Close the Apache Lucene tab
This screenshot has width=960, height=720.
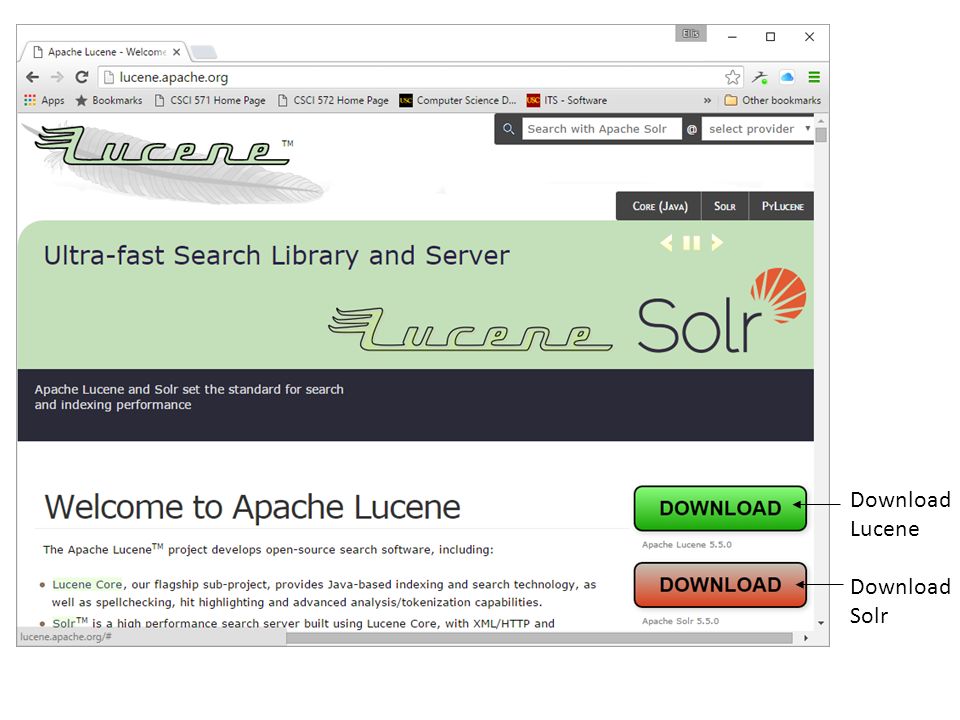pos(176,52)
